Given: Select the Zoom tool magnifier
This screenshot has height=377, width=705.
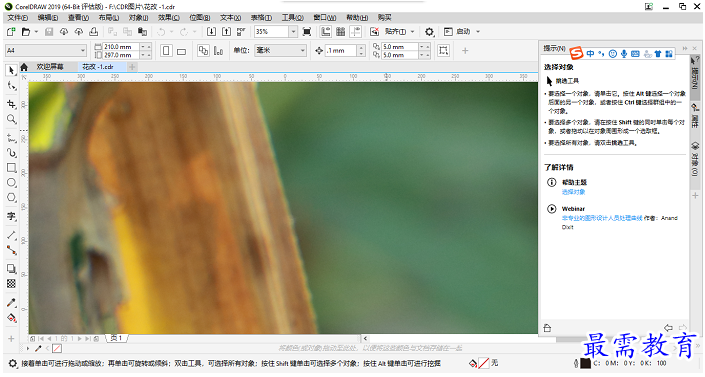Looking at the screenshot, I should click(x=12, y=119).
